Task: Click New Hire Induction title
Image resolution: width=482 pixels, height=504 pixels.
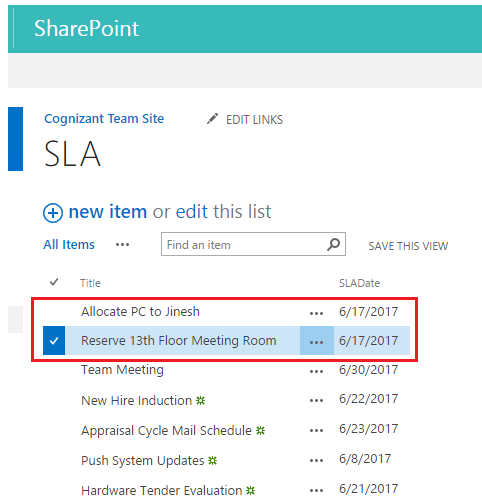Action: (x=137, y=400)
